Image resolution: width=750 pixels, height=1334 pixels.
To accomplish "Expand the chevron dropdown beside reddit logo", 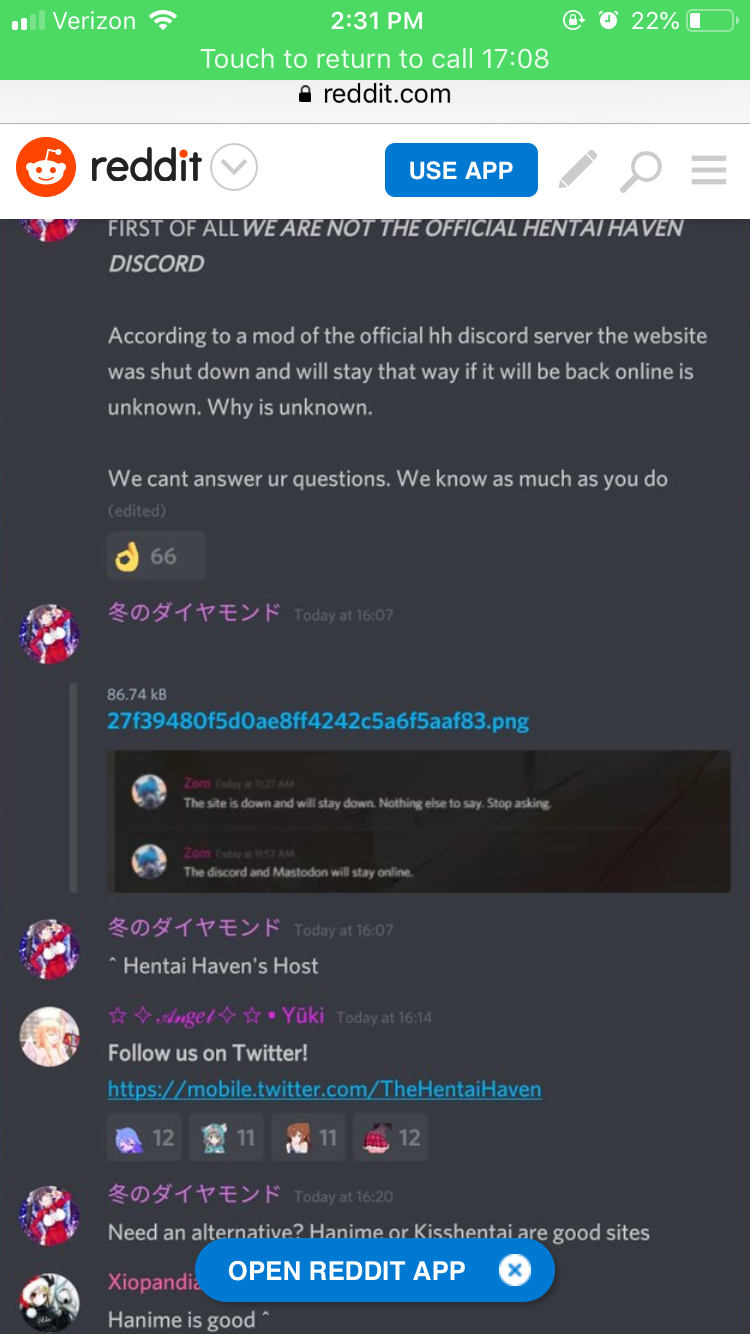I will [235, 168].
